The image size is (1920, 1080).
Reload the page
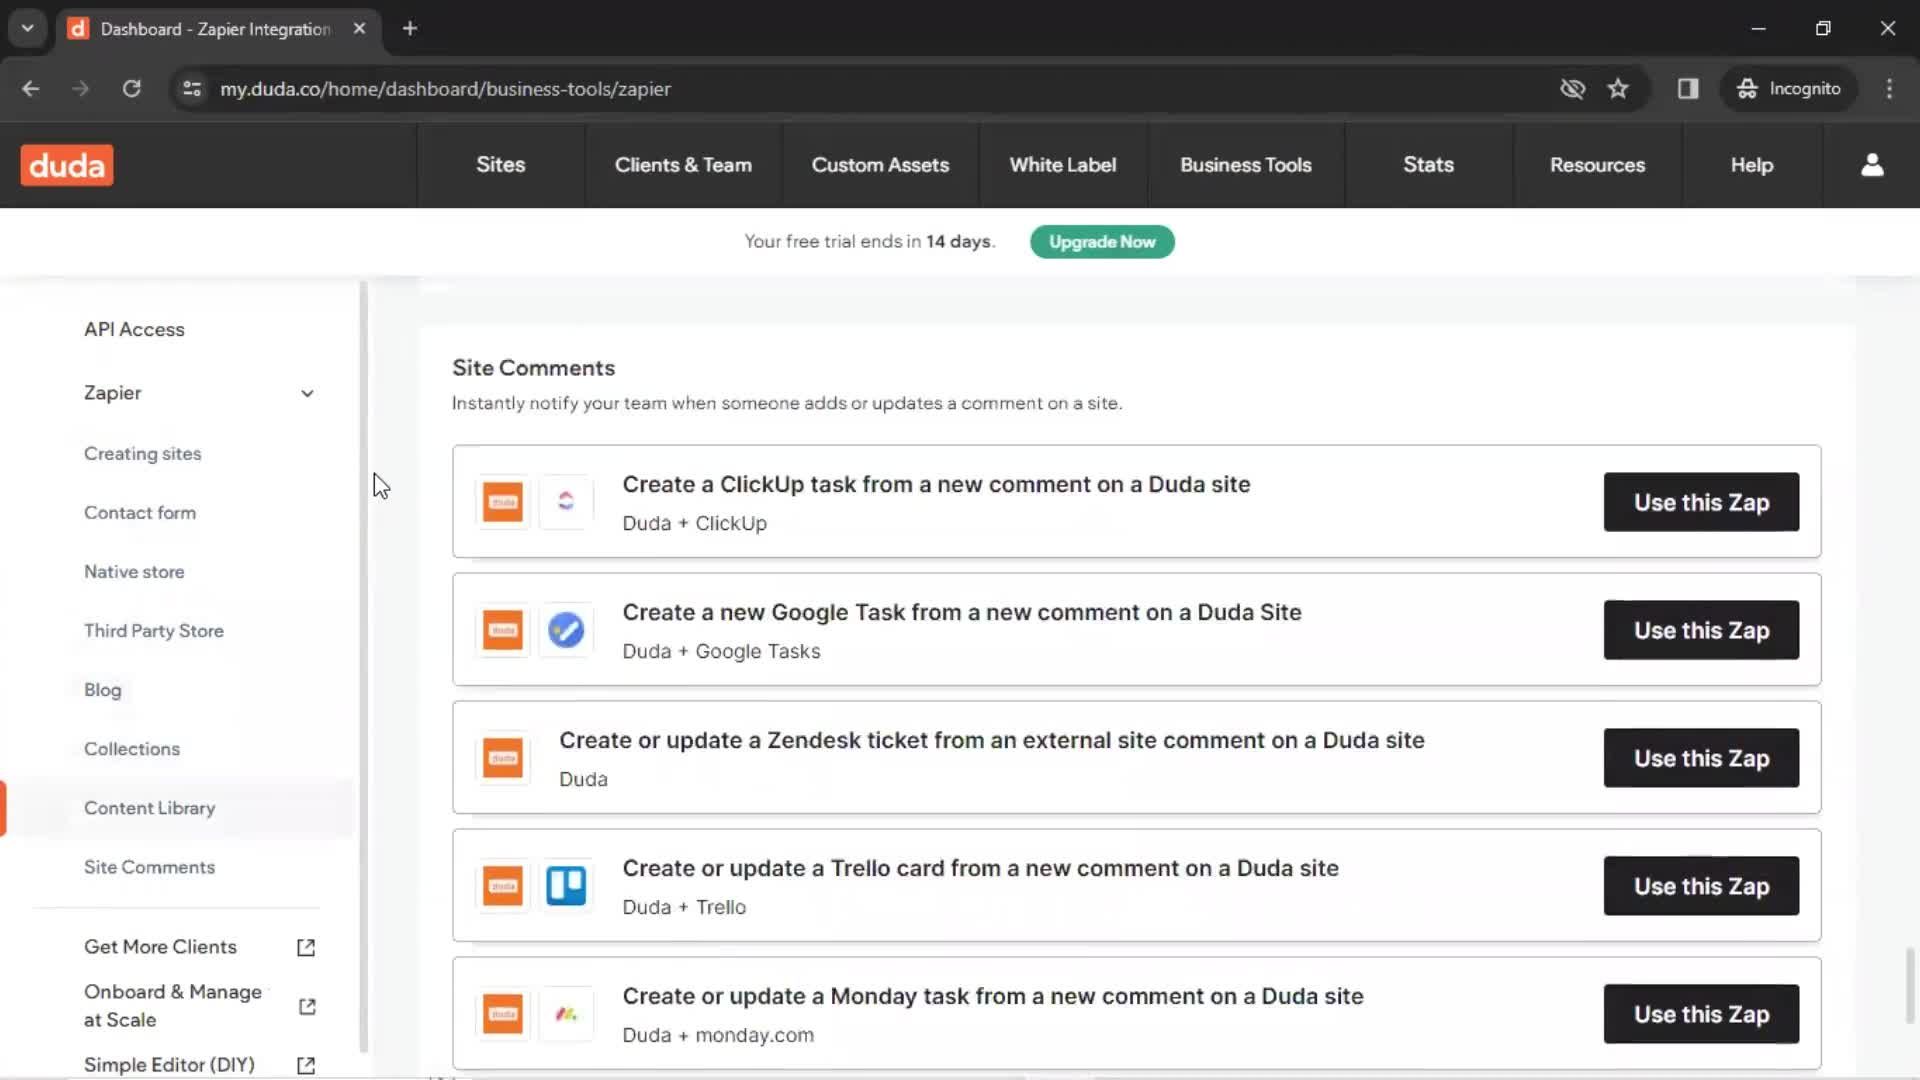tap(131, 89)
